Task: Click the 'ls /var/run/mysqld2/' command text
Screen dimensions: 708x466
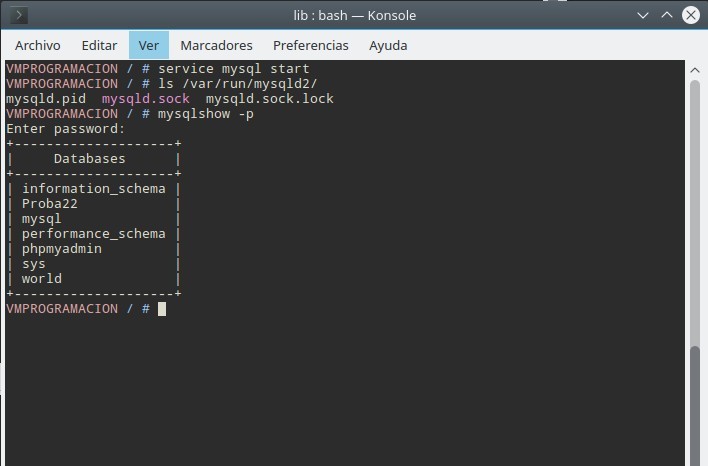Action: coord(238,84)
